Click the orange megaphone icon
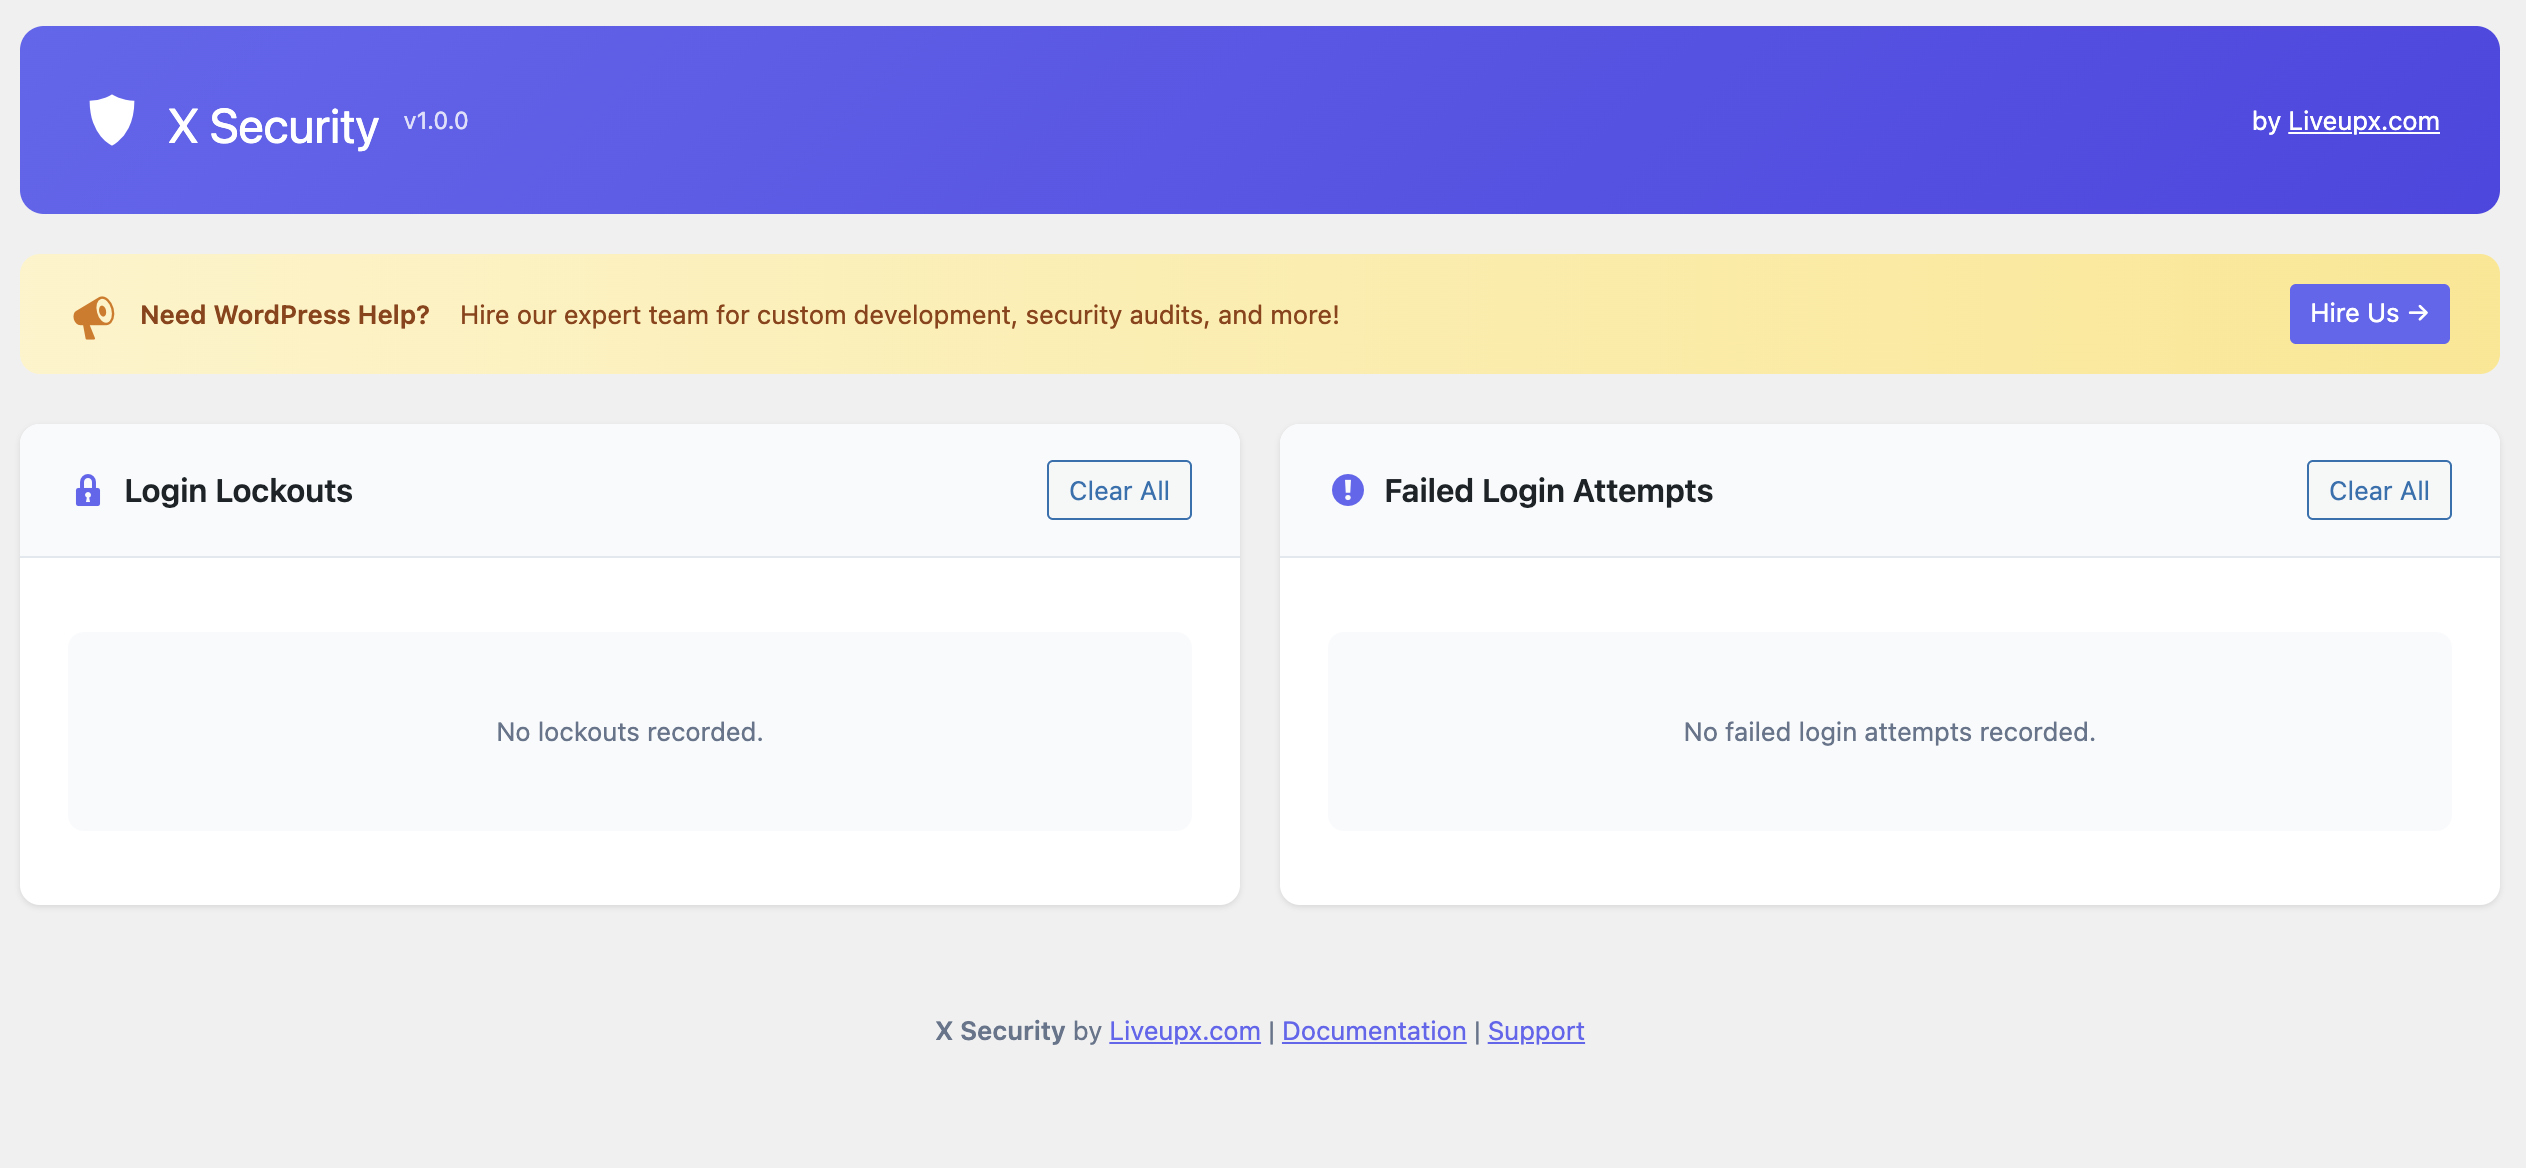The width and height of the screenshot is (2526, 1168). (x=94, y=316)
